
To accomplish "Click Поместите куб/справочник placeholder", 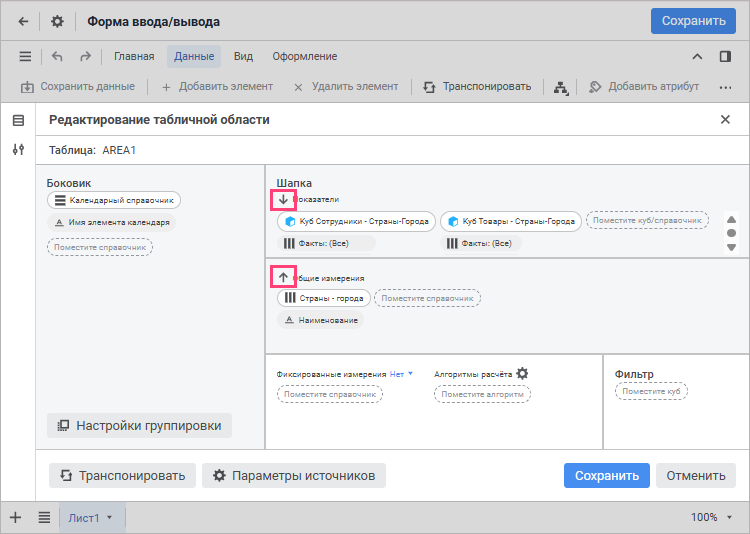I will click(x=647, y=220).
